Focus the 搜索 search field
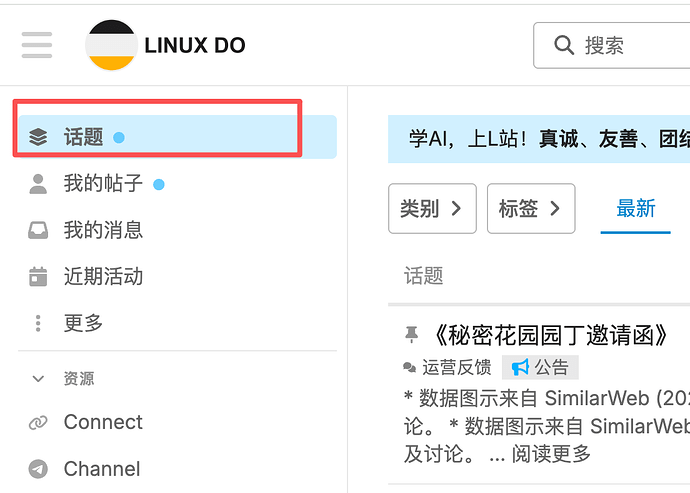This screenshot has height=493, width=690. (612, 45)
